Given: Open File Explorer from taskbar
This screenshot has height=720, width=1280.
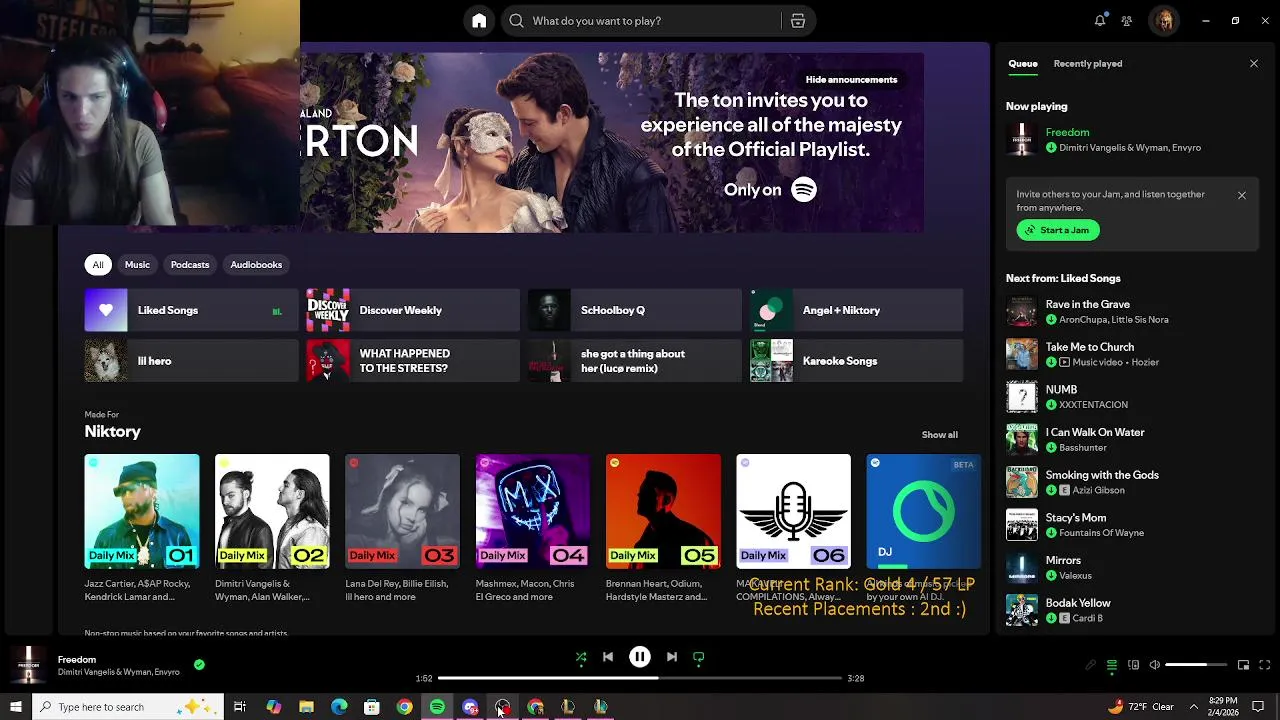Looking at the screenshot, I should pos(306,707).
